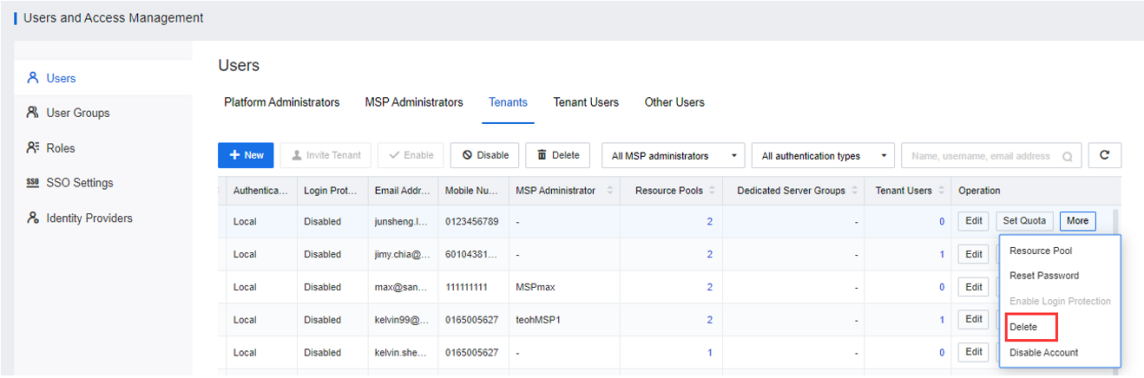Click the SSO icon in sidebar
The height and width of the screenshot is (378, 1144).
[32, 183]
